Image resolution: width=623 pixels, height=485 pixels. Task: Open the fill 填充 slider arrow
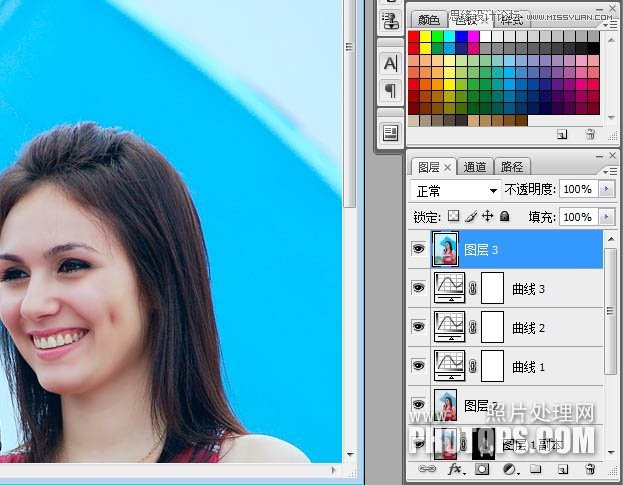(x=607, y=217)
